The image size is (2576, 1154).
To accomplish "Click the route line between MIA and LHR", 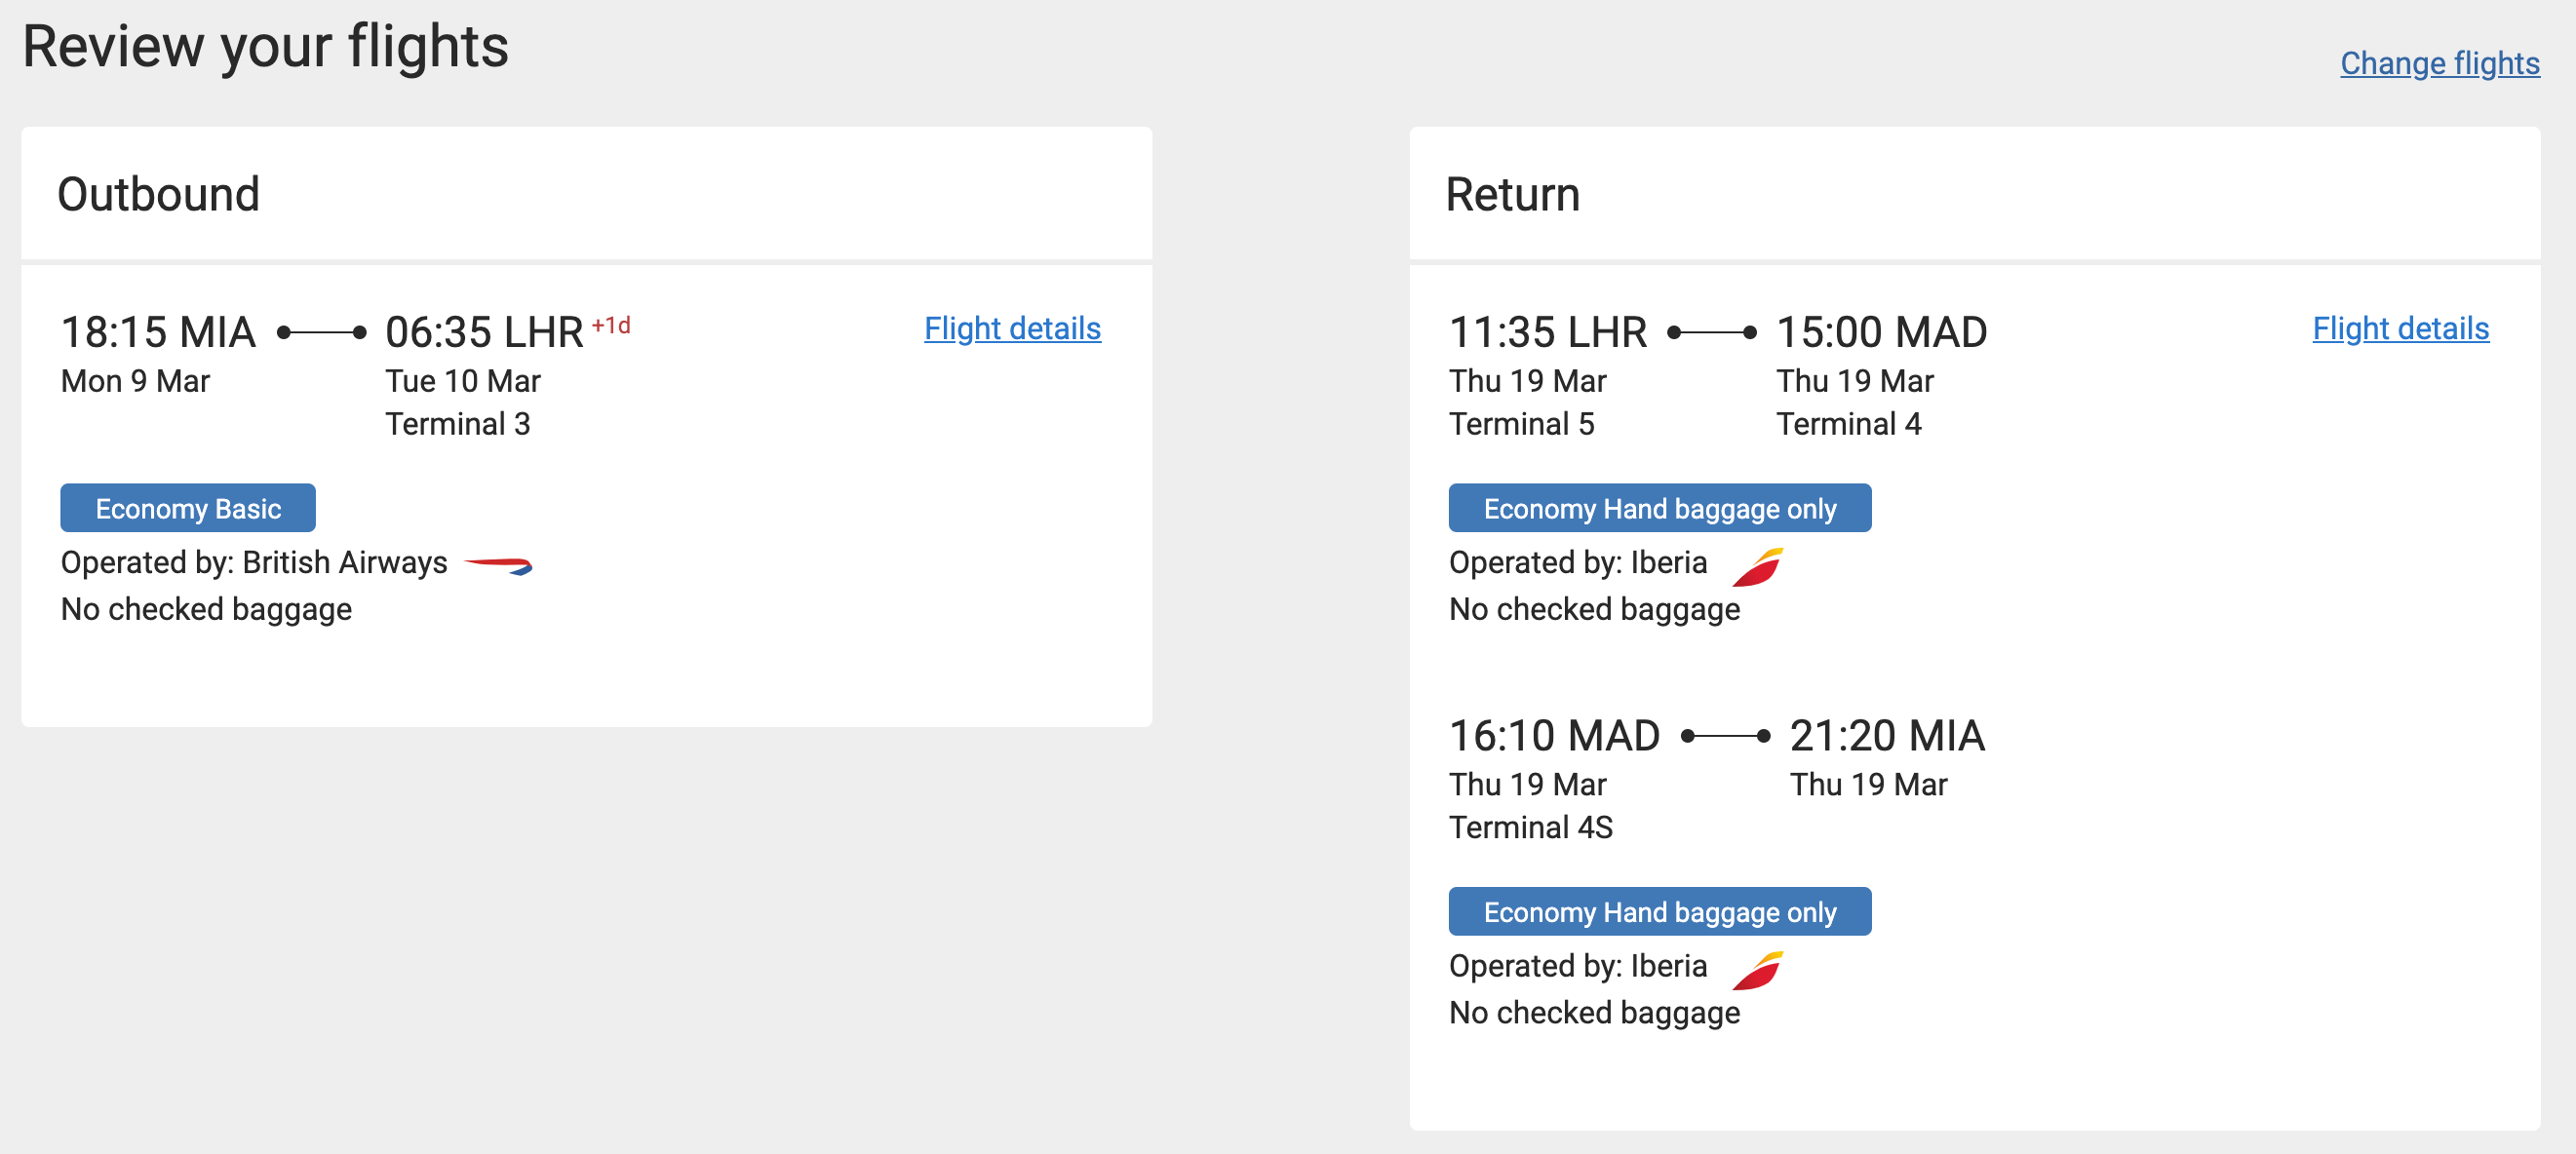I will (x=321, y=333).
